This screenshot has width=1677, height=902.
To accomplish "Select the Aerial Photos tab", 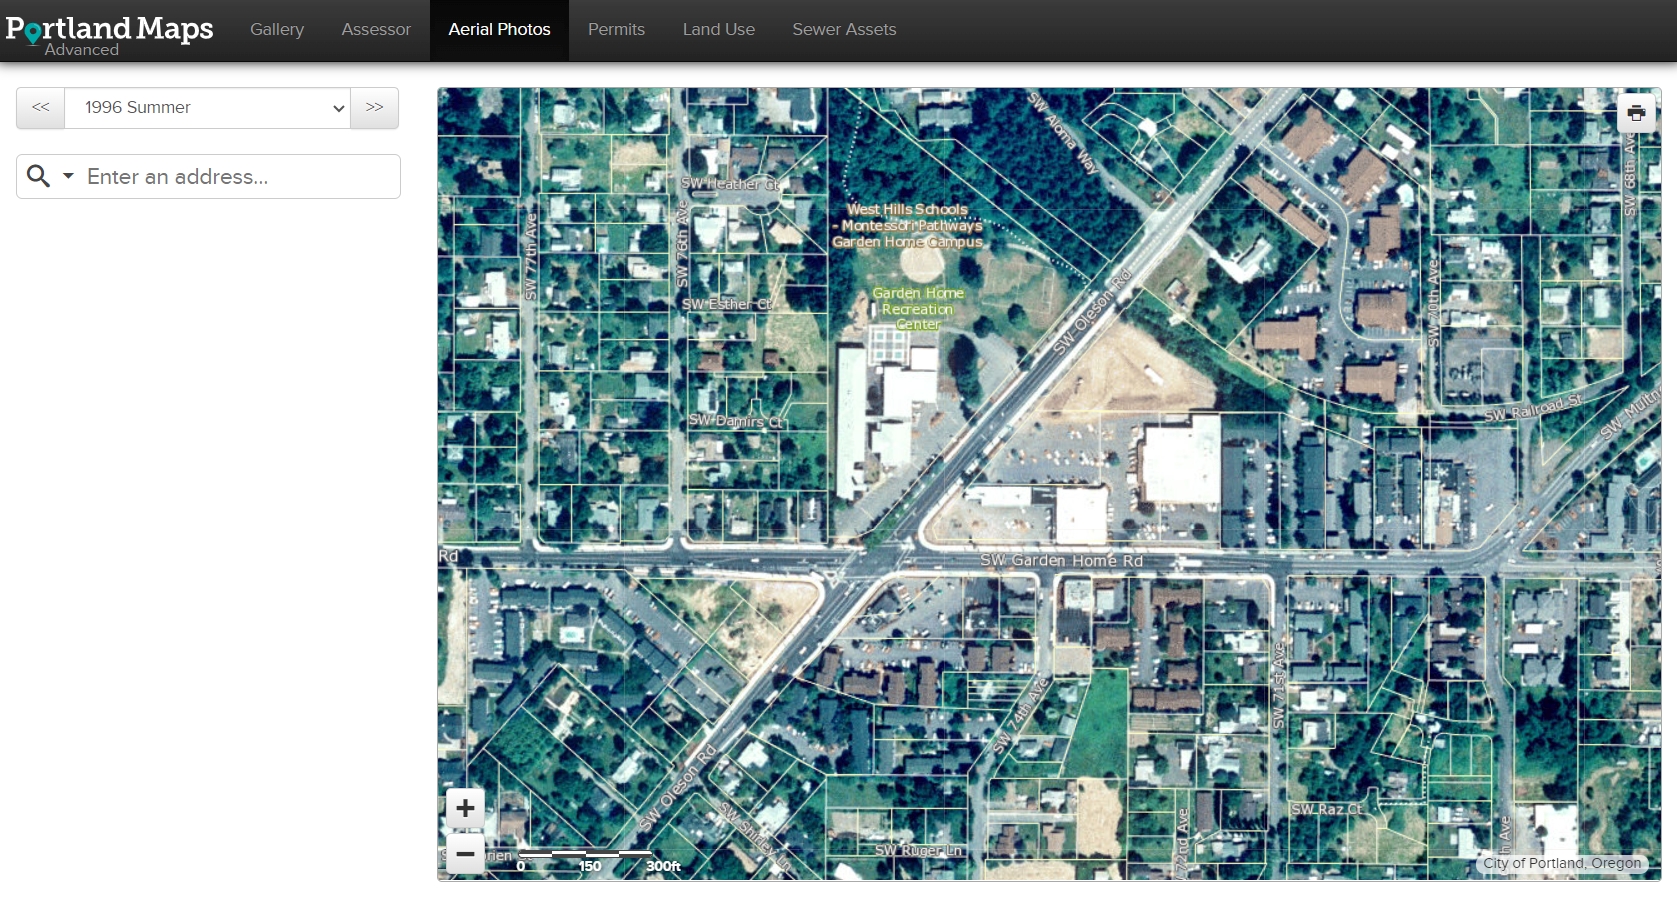I will 499,30.
